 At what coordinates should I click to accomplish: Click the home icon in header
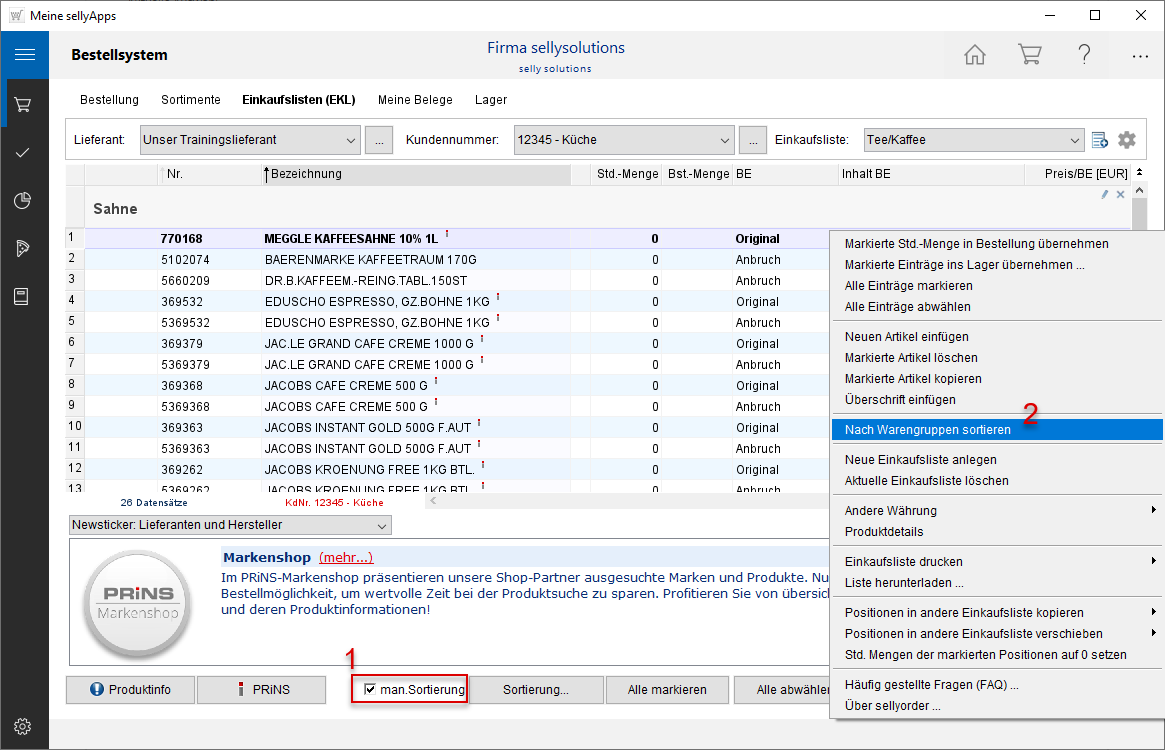point(975,55)
